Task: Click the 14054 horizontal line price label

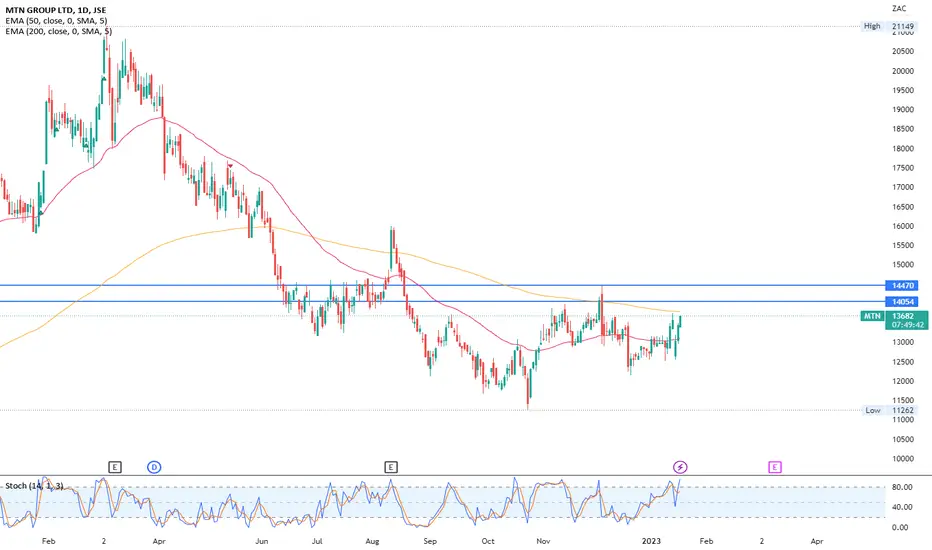Action: pyautogui.click(x=902, y=302)
